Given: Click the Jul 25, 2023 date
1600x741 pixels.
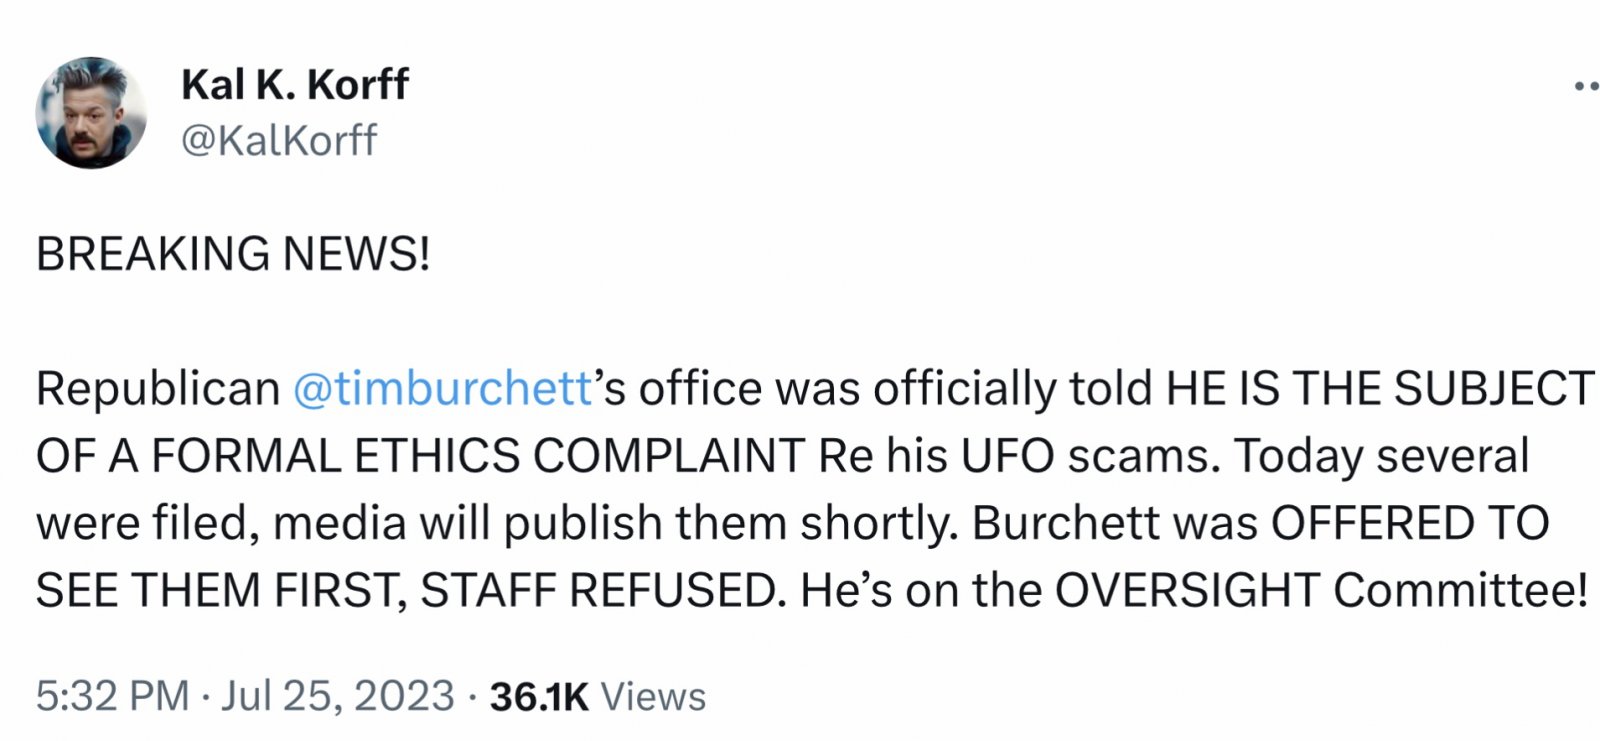Looking at the screenshot, I should pos(337,696).
